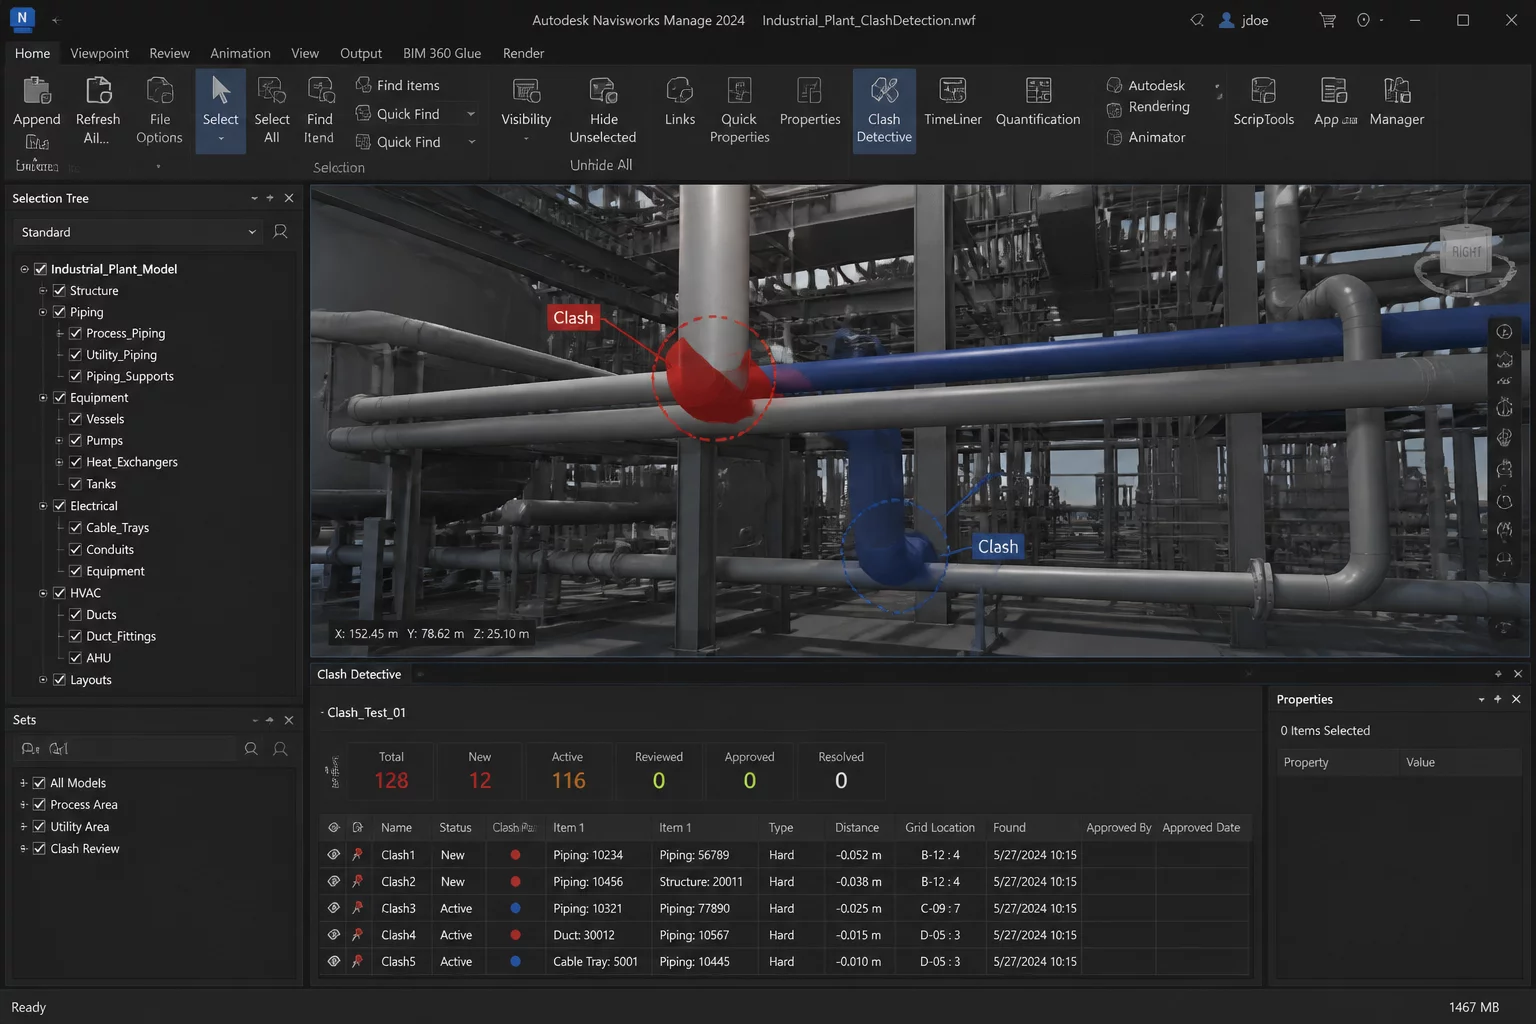Toggle the Vessels checkbox
The width and height of the screenshot is (1536, 1024).
(75, 419)
